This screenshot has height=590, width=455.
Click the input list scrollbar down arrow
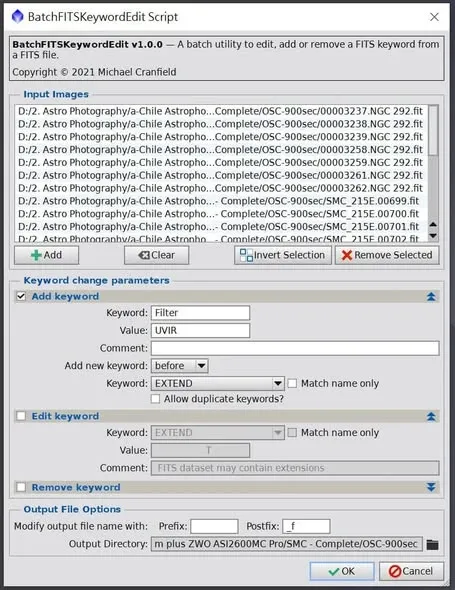click(x=433, y=236)
